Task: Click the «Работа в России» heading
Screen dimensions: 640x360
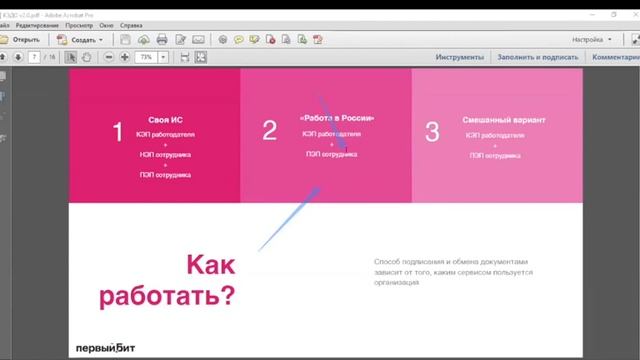Action: (x=337, y=118)
